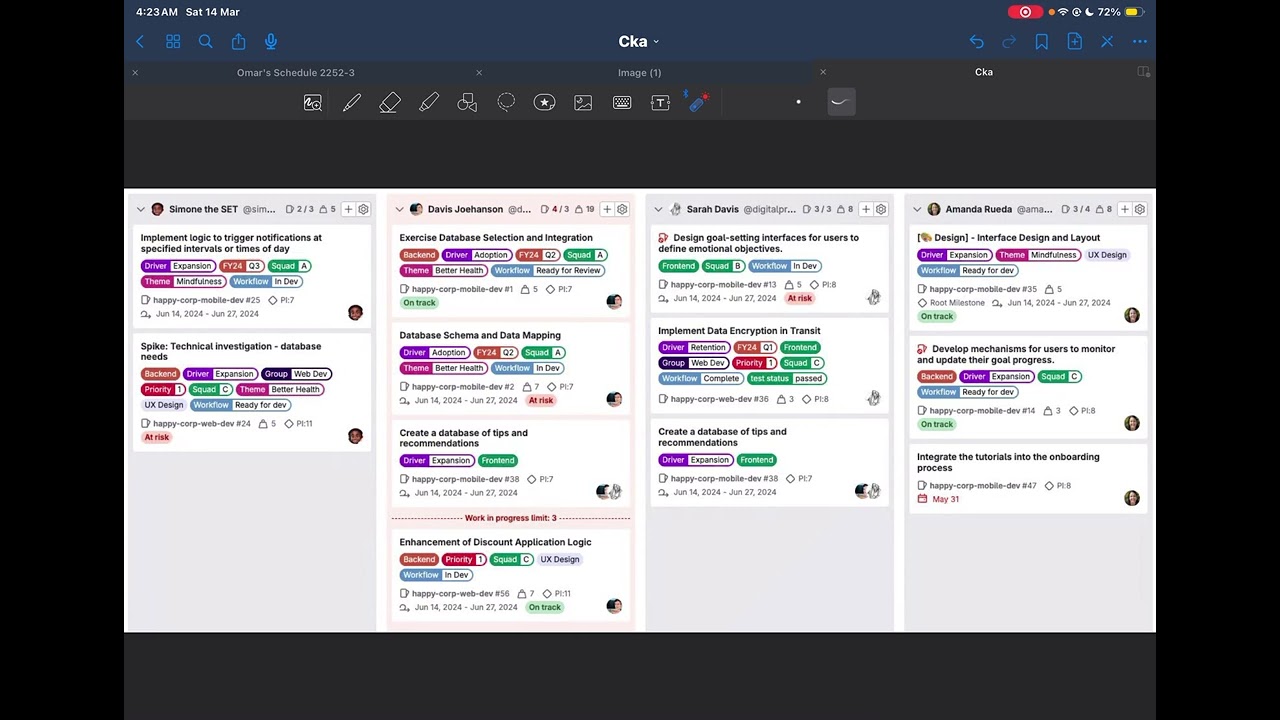Click the Root Milestone label
The height and width of the screenshot is (720, 1280).
tap(957, 303)
